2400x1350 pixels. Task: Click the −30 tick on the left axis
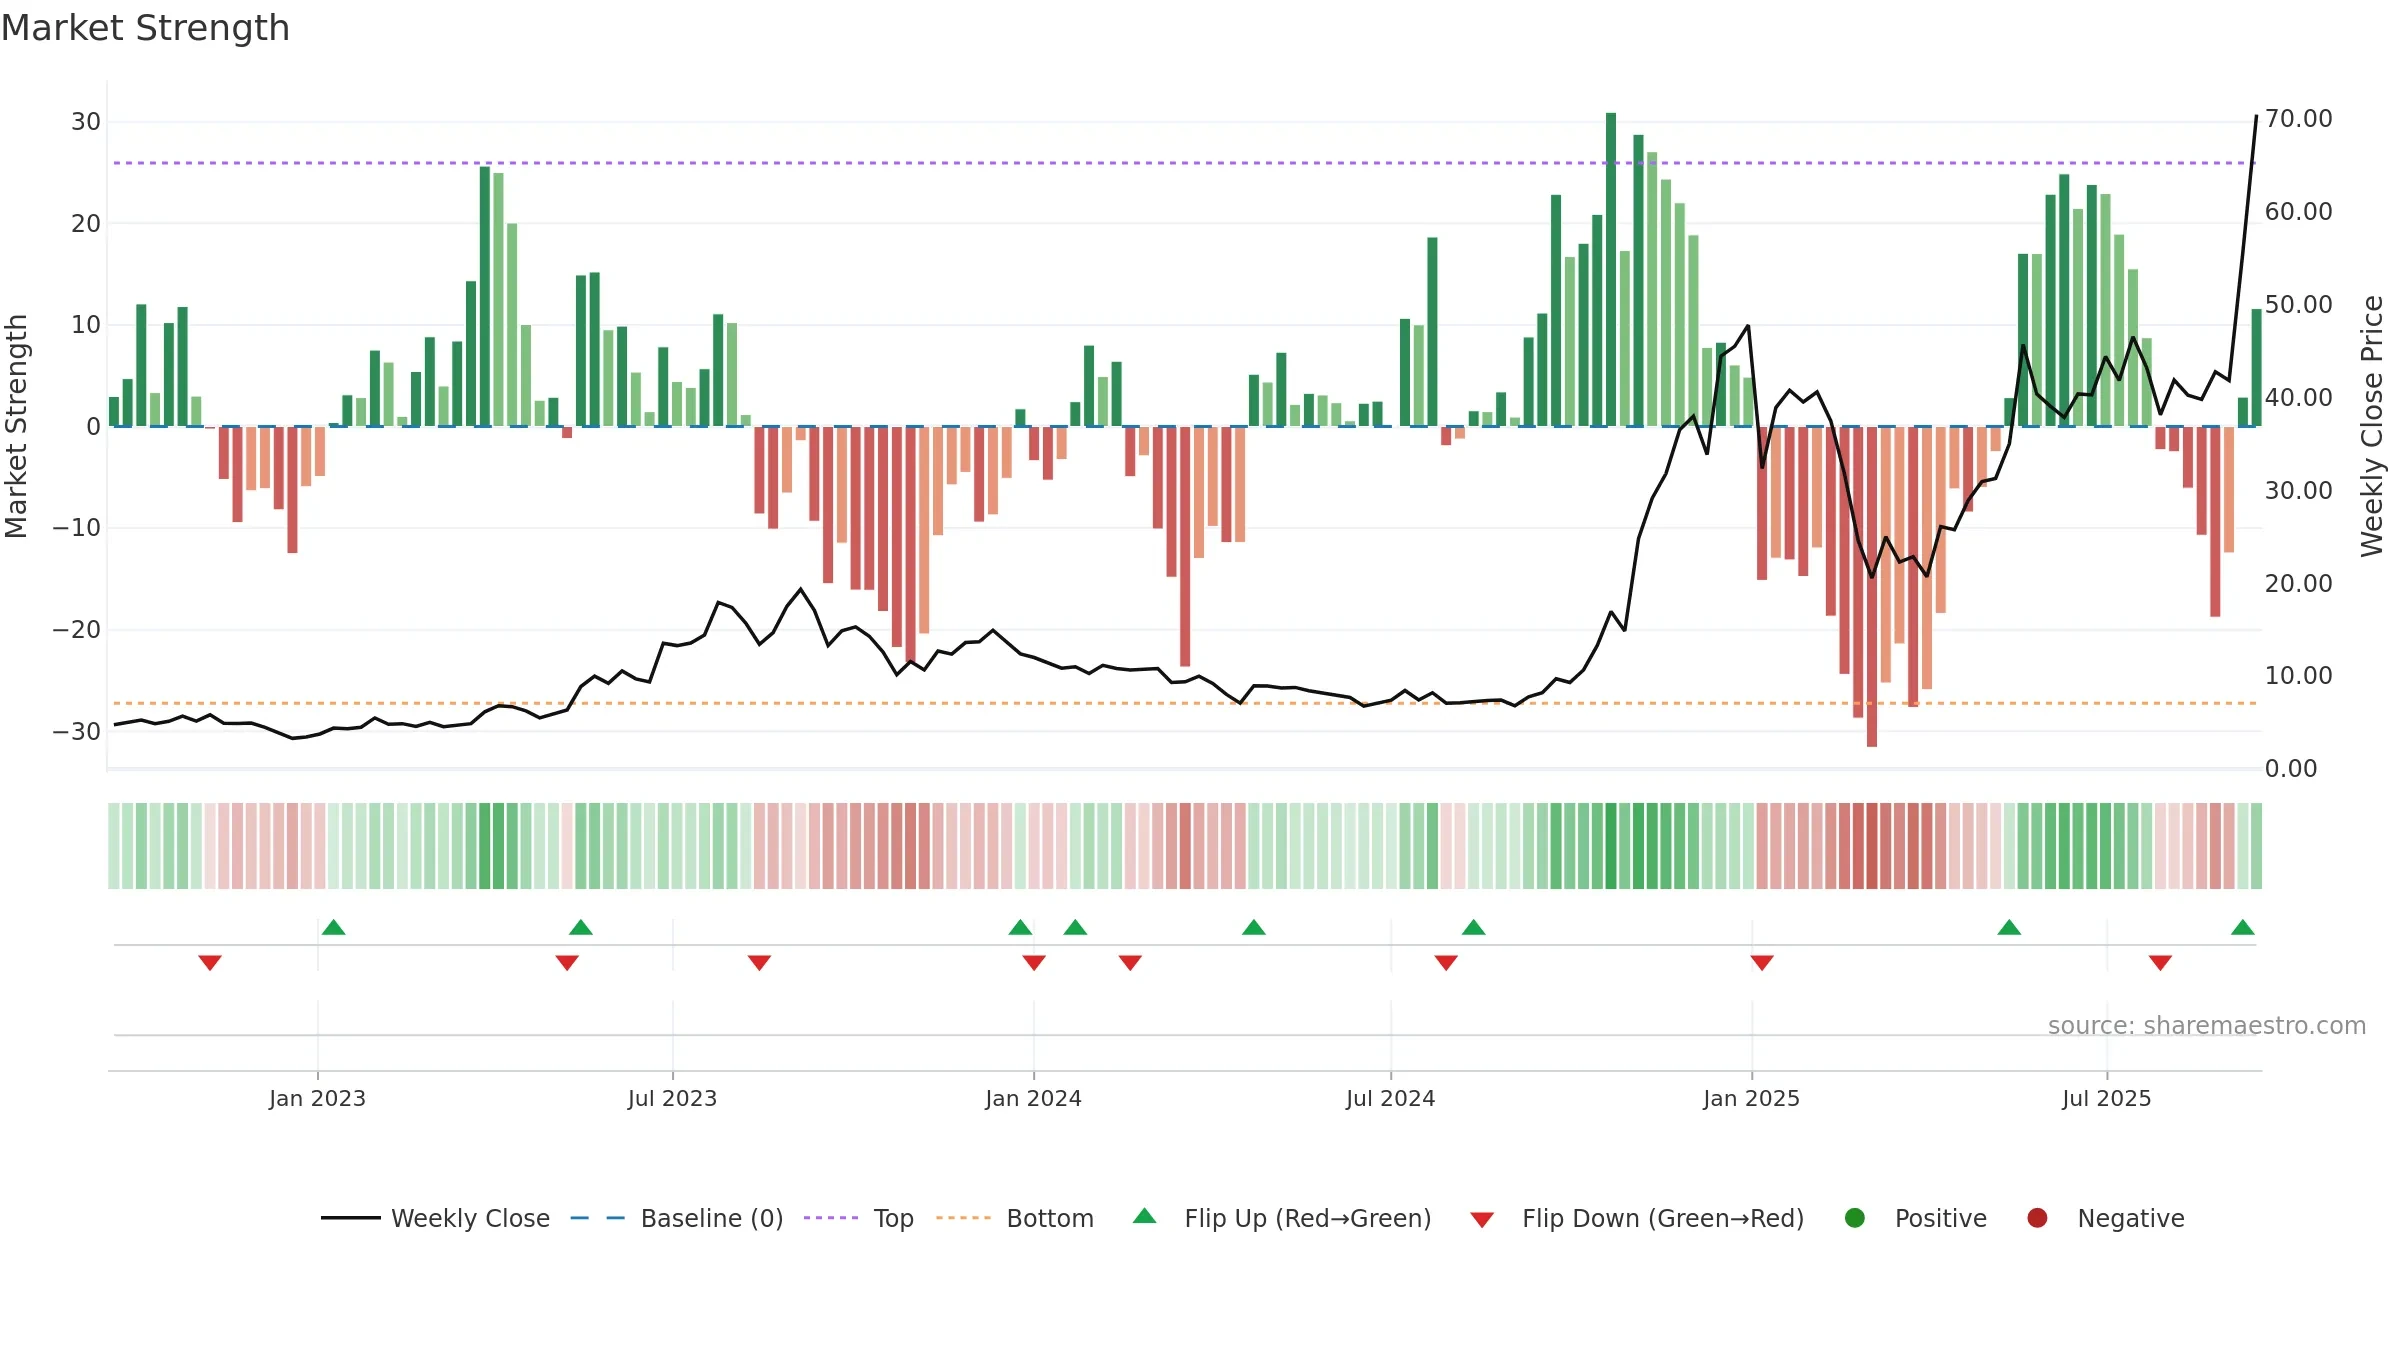[77, 732]
